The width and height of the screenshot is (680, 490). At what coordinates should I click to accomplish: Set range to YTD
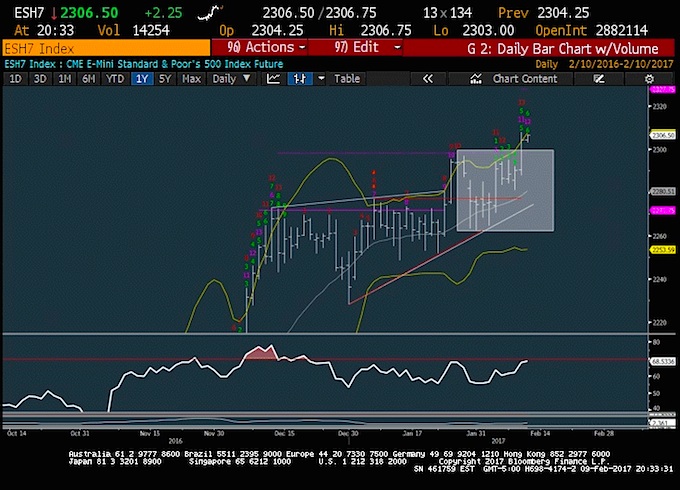(115, 79)
